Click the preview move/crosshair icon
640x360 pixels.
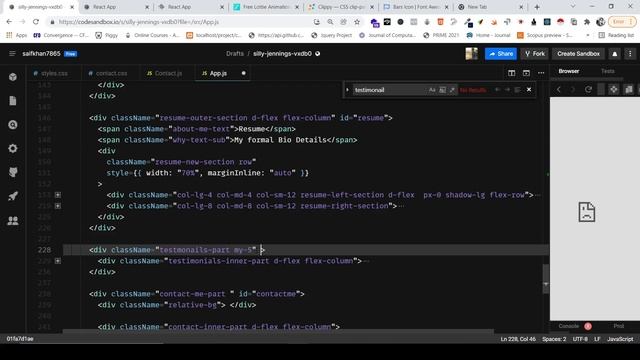click(x=613, y=89)
